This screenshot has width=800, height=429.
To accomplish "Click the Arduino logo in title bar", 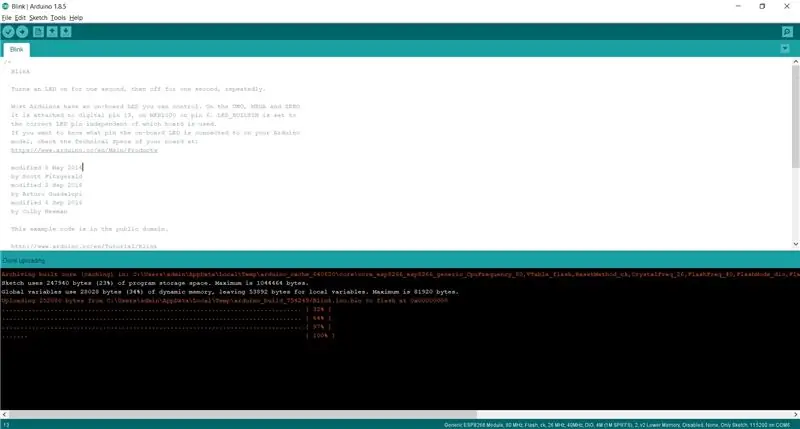I will tap(5, 6).
